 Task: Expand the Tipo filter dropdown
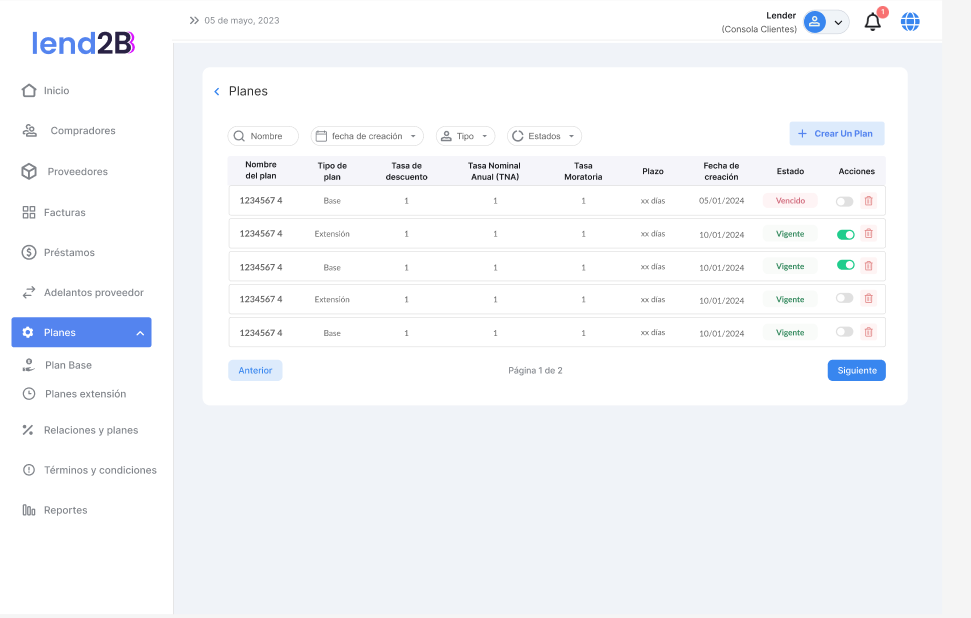coord(465,136)
